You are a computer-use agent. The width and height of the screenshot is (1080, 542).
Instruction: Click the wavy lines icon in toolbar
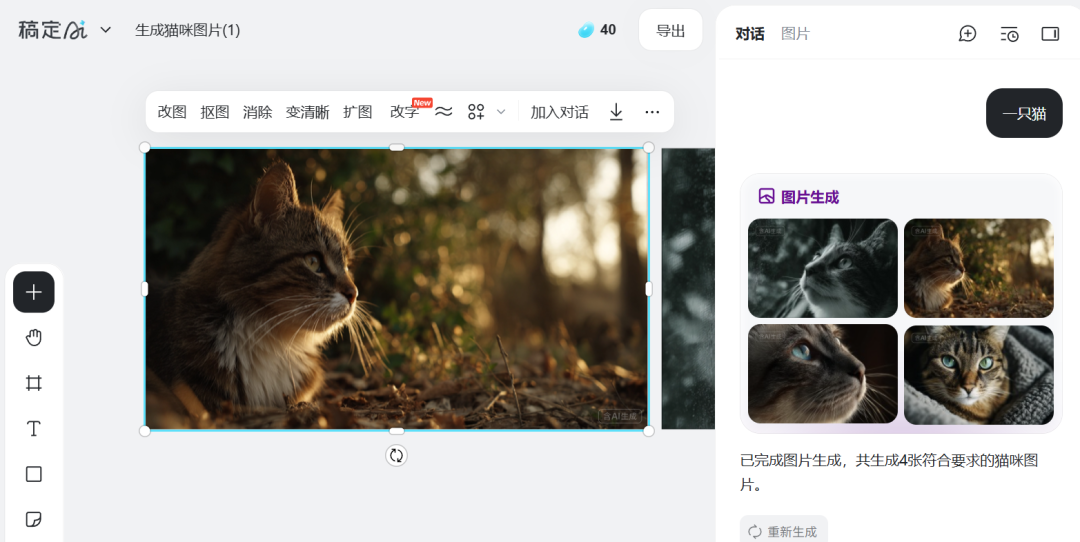pos(444,112)
